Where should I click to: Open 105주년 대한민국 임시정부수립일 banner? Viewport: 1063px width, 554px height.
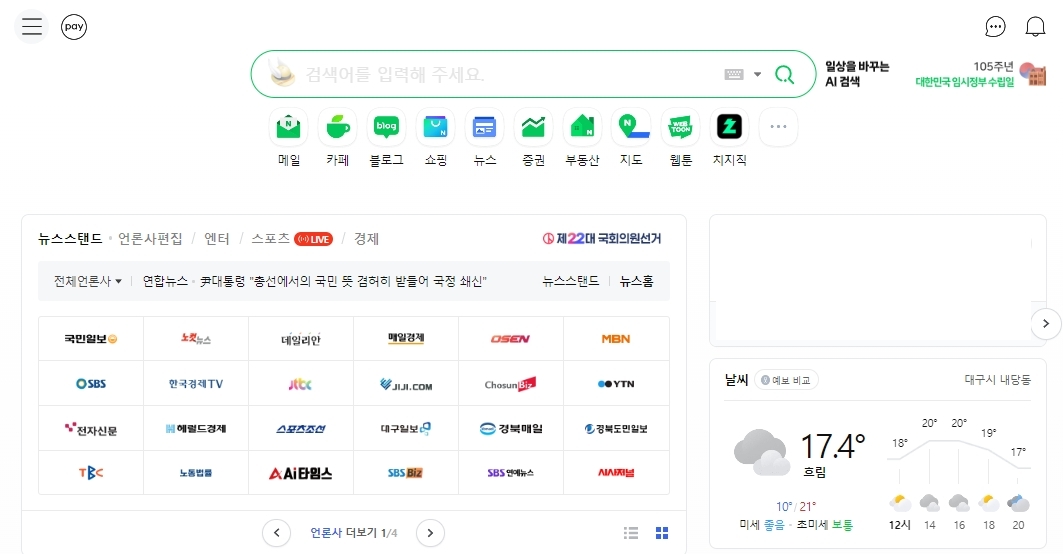(980, 74)
